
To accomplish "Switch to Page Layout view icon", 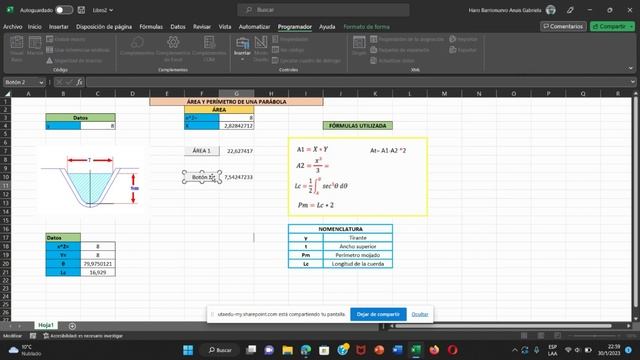I will coord(540,336).
